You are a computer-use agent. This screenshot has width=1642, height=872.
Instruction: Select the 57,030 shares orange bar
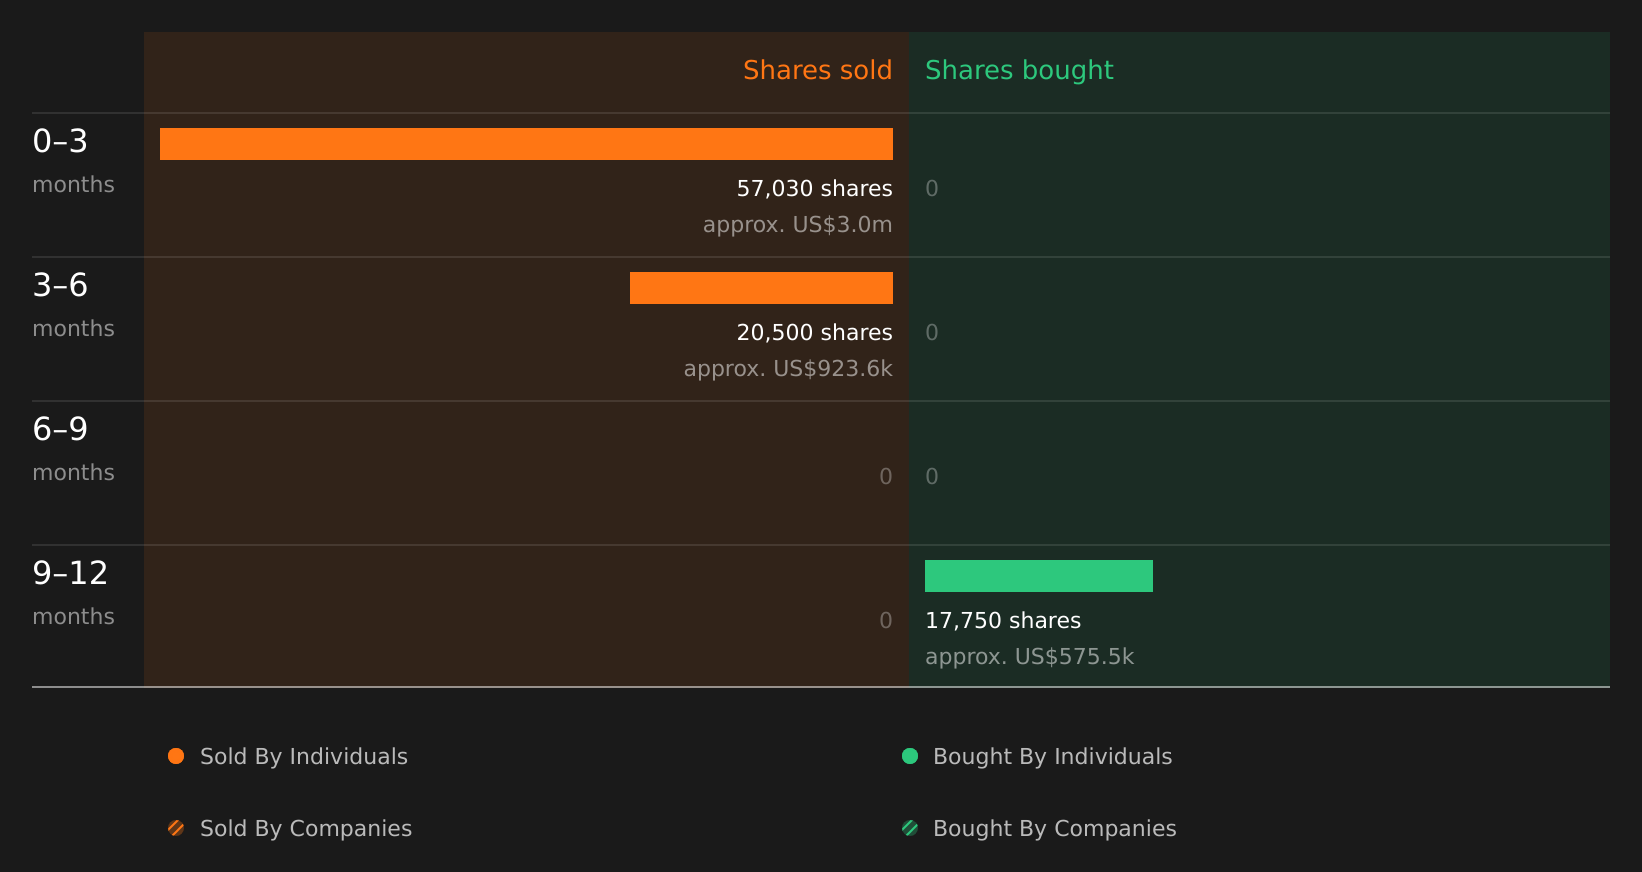526,144
